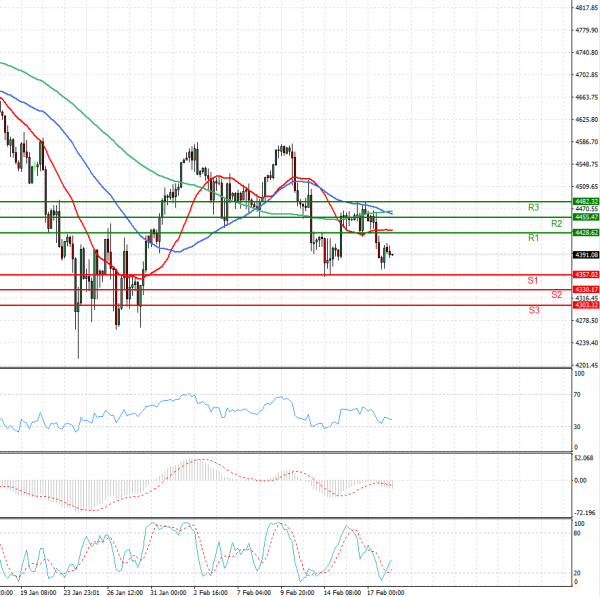Screen dimensions: 600x597
Task: Click the 17 Feb 00:00 date label
Action: 386,593
